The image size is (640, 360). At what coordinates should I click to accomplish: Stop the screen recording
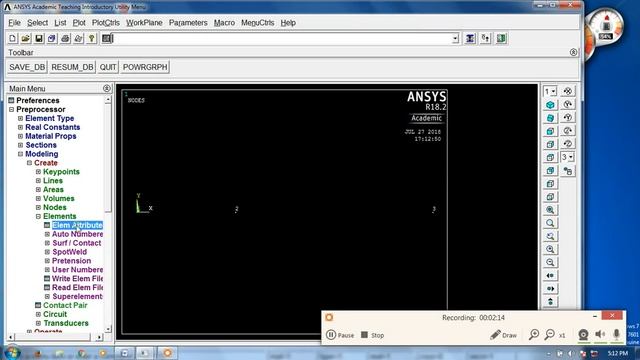pyautogui.click(x=373, y=335)
